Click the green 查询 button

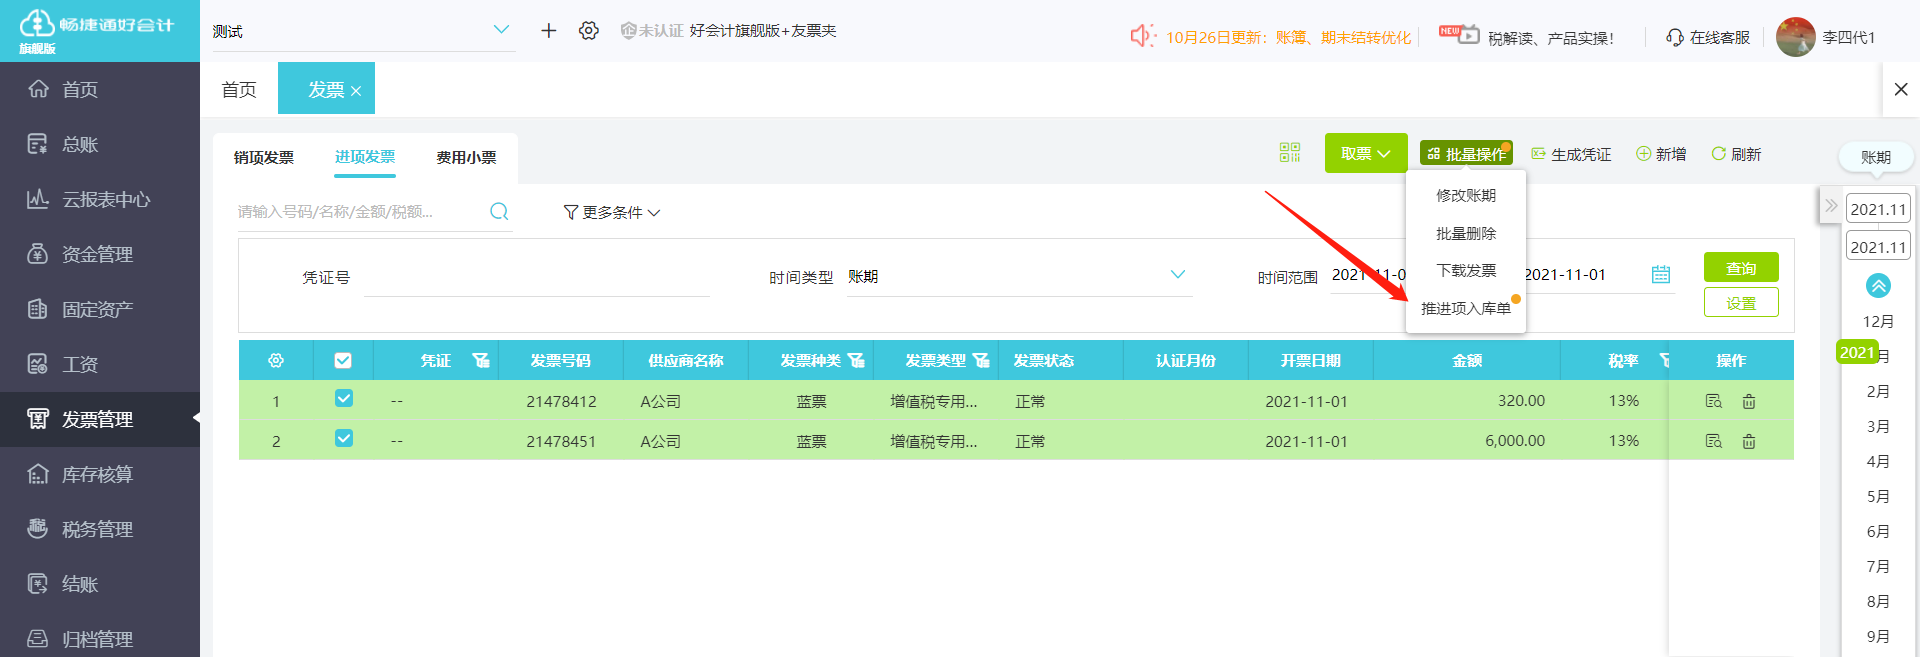click(x=1741, y=267)
